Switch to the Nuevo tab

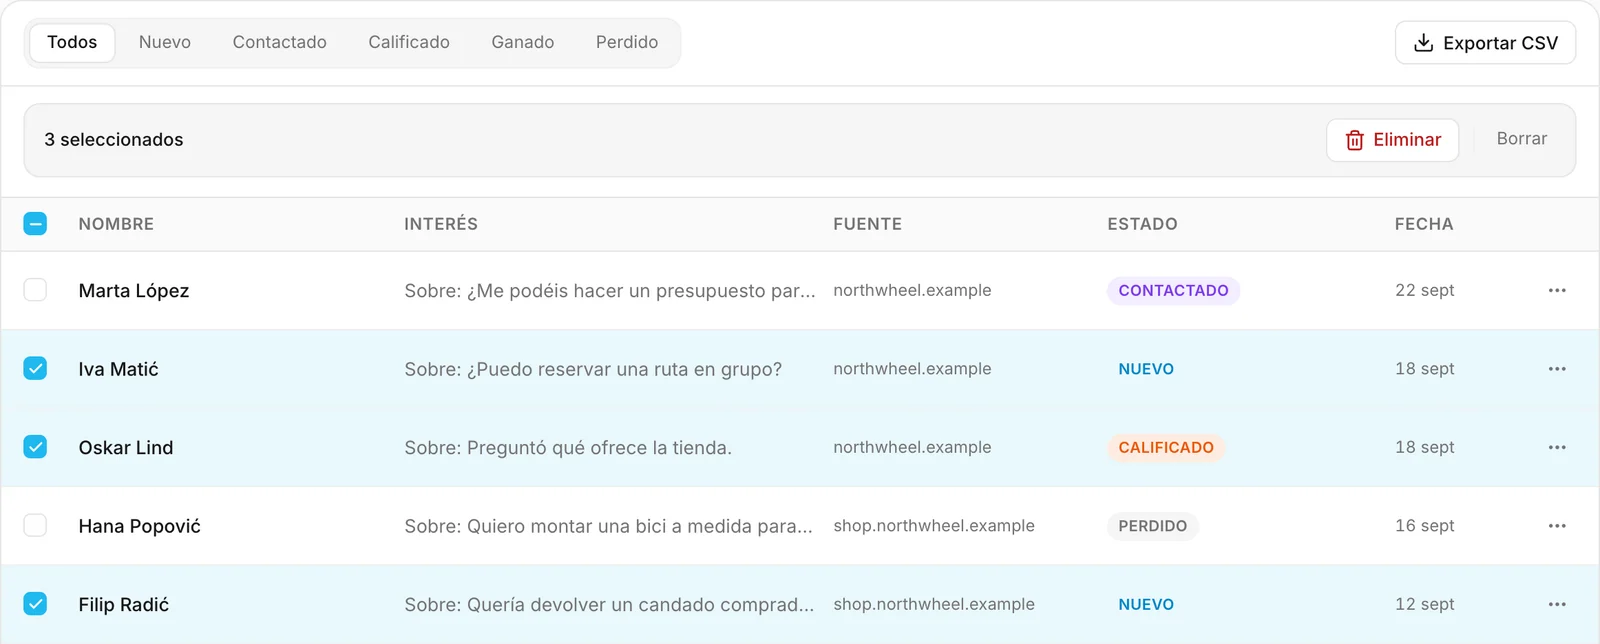coord(165,42)
